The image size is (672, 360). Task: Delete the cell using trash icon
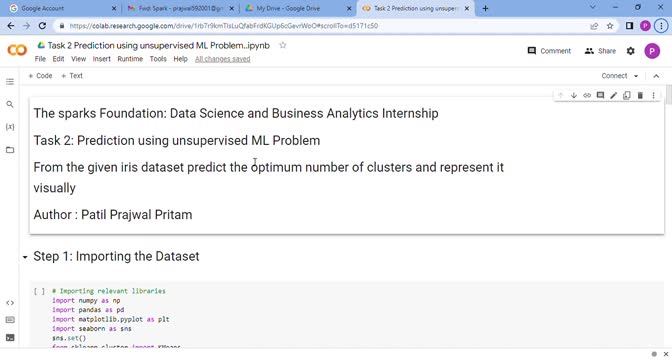(640, 96)
